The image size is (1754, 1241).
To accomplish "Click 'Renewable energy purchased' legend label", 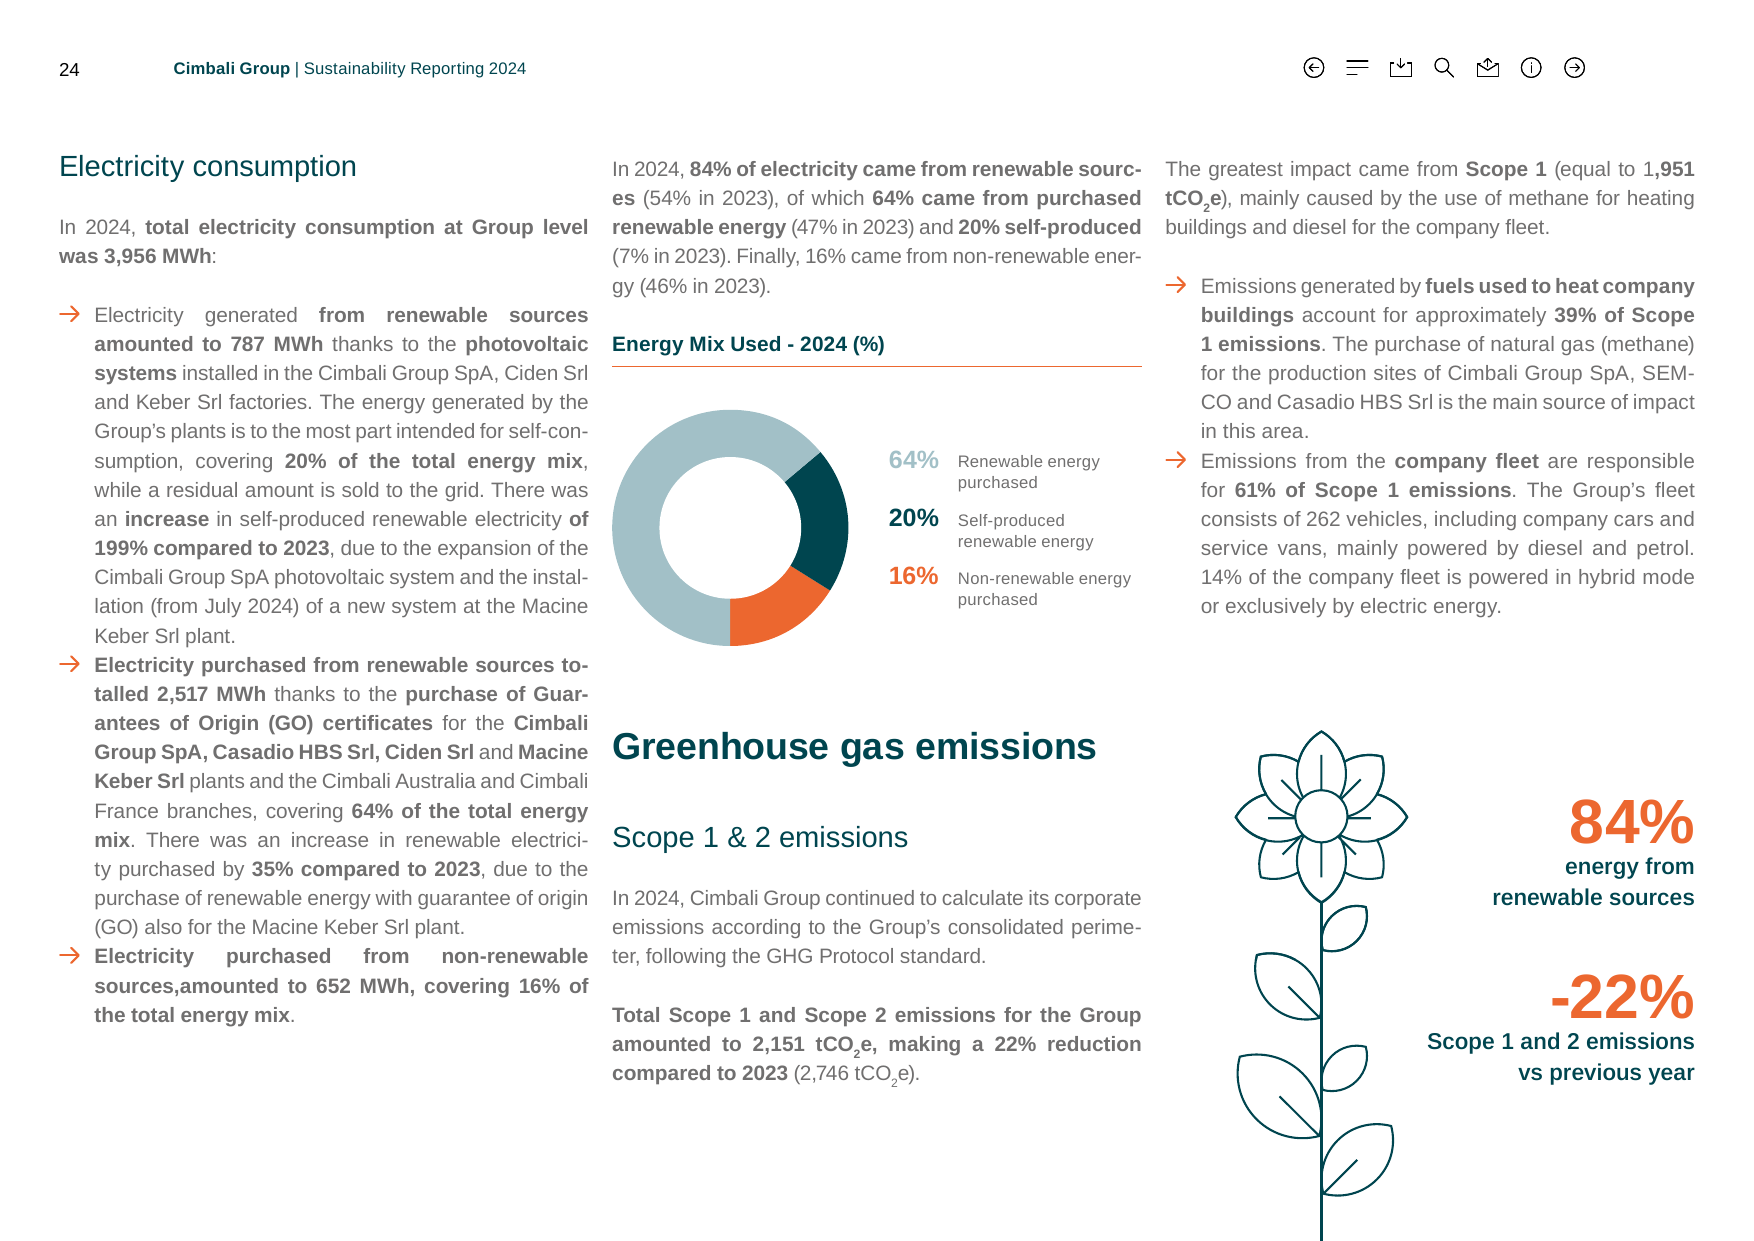I will click(x=1028, y=472).
